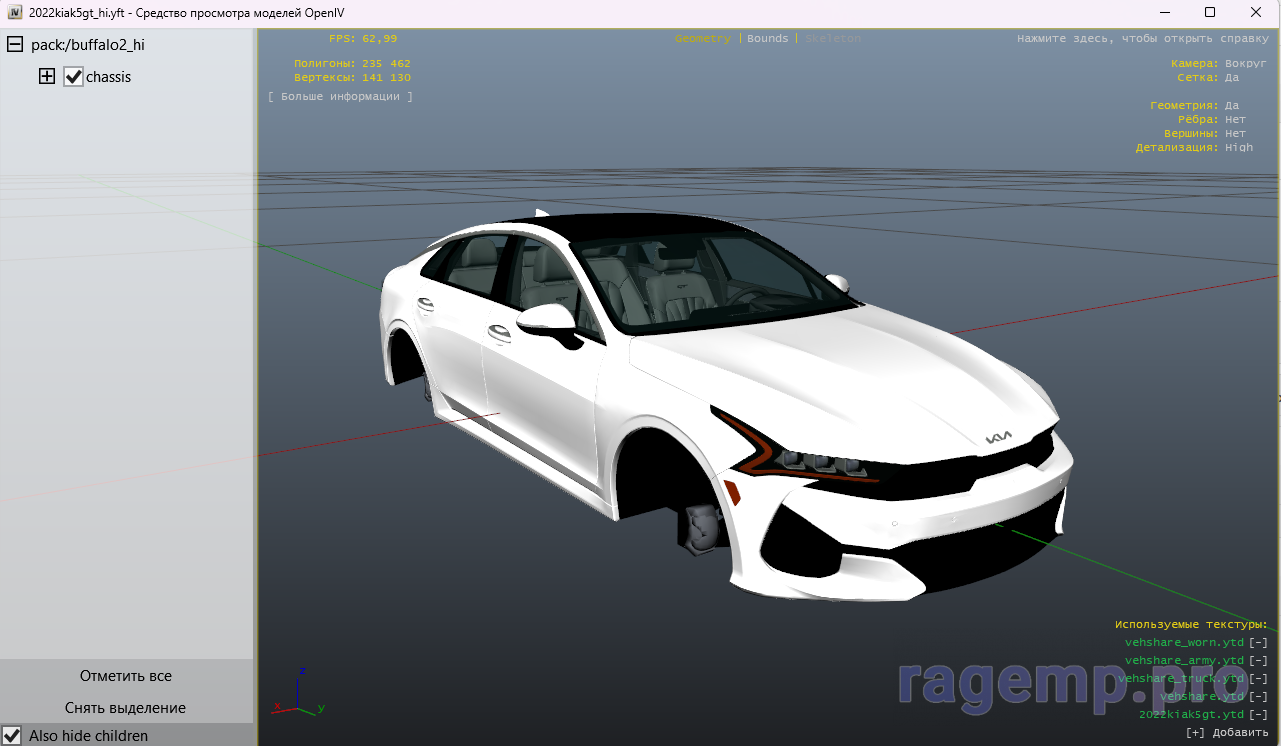Switch to the Bounds view tab
The height and width of the screenshot is (746, 1281).
coord(768,38)
